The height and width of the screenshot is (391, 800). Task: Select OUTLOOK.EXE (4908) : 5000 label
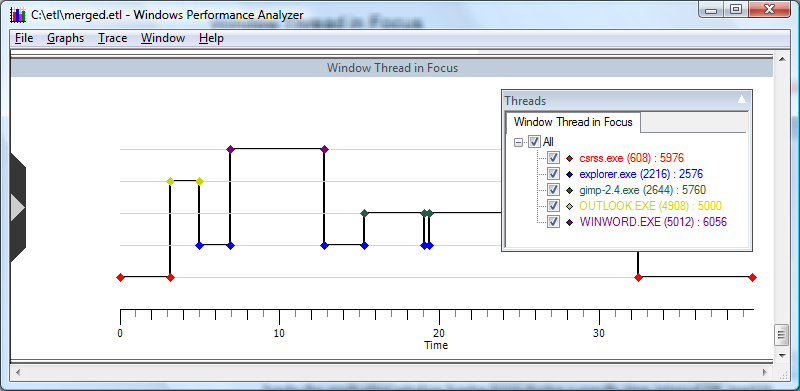(x=651, y=206)
